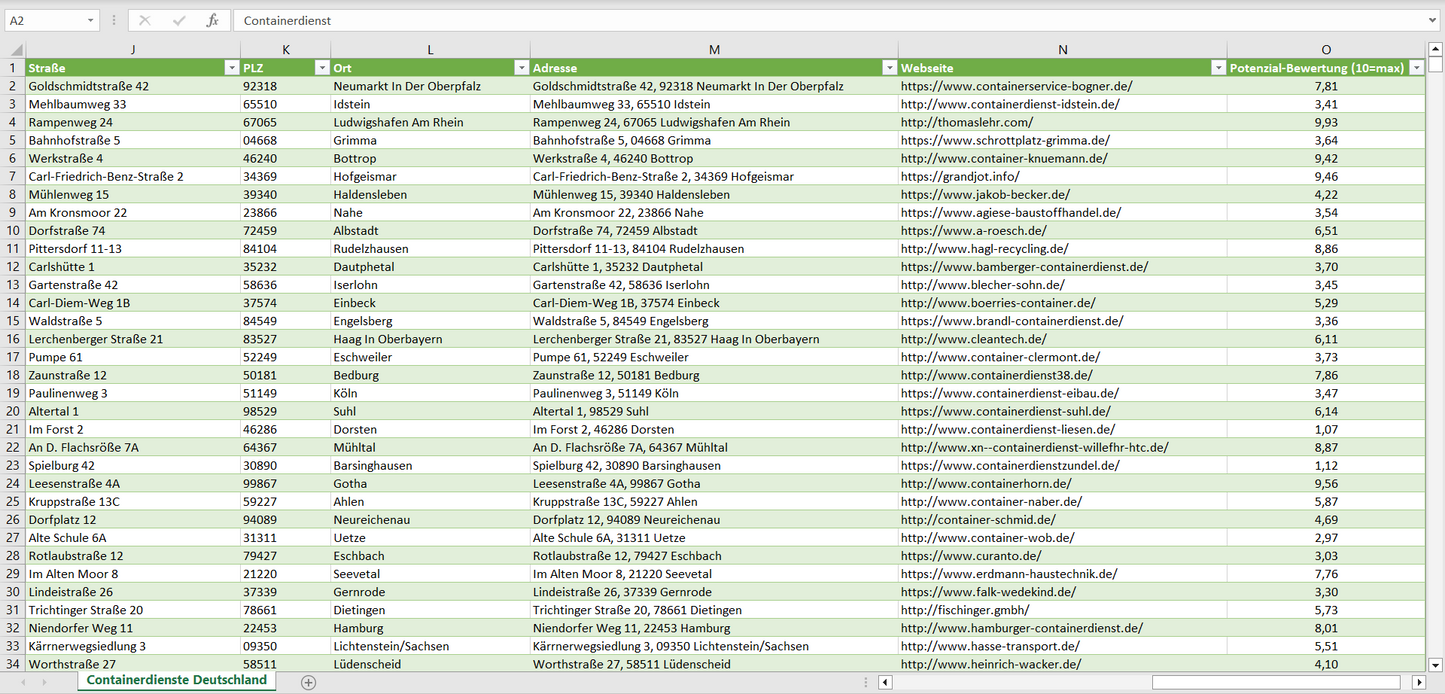The width and height of the screenshot is (1445, 694).
Task: Expand the formula bar with the chevron
Action: click(1433, 20)
